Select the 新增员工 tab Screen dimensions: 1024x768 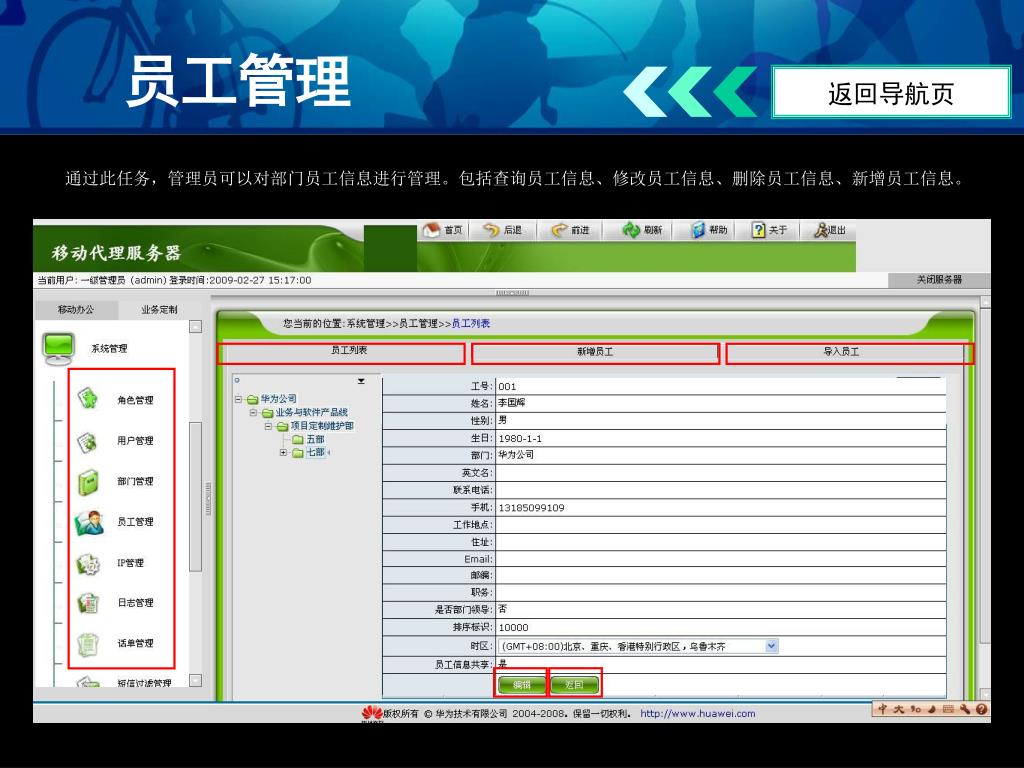(595, 353)
